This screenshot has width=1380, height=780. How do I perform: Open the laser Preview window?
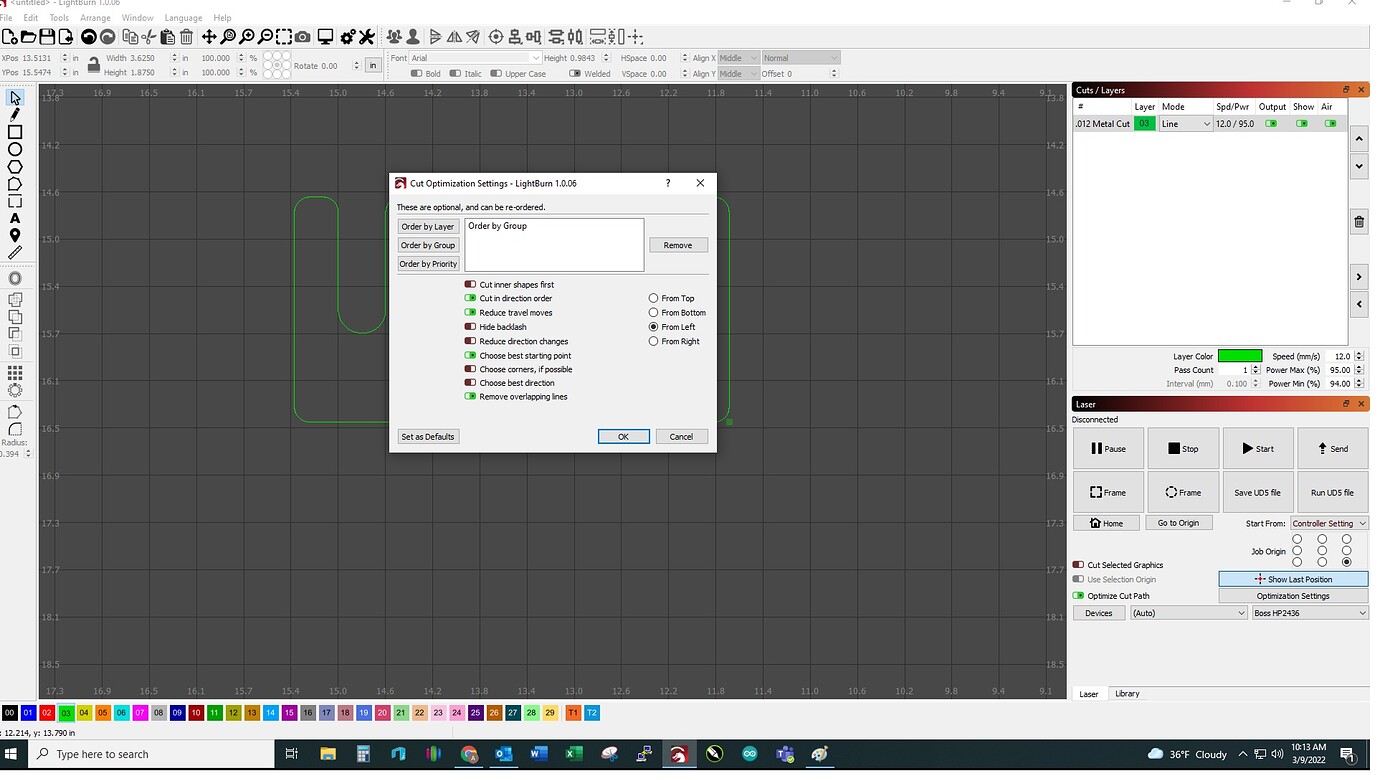(325, 36)
